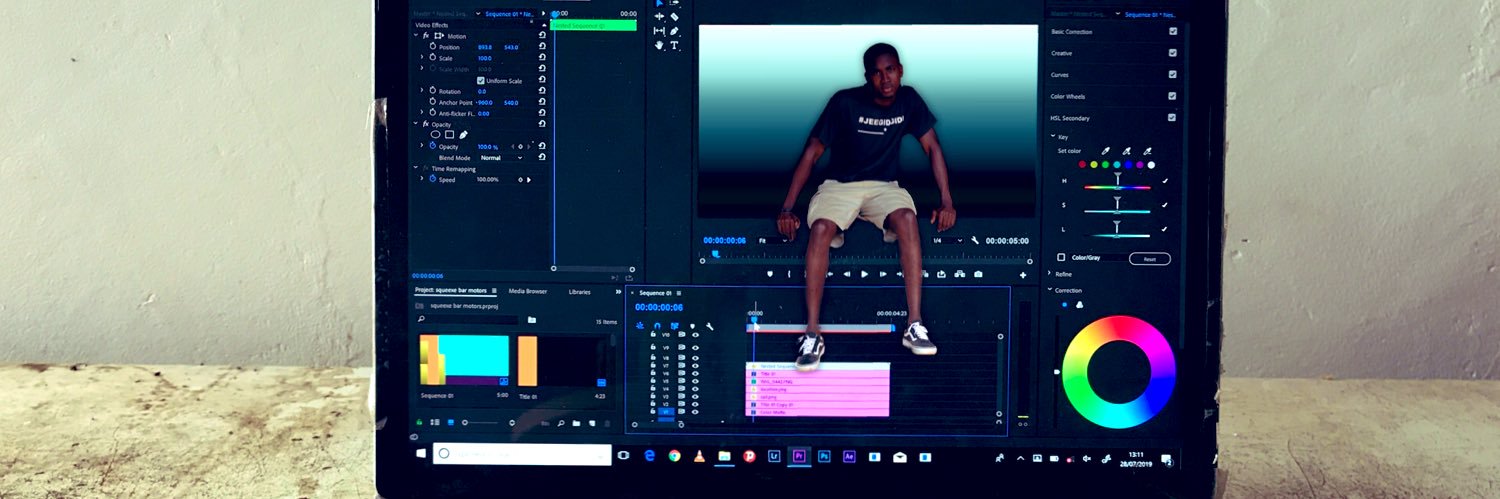Disable the Creative section checkbox
Image resolution: width=1500 pixels, height=499 pixels.
pyautogui.click(x=1173, y=53)
